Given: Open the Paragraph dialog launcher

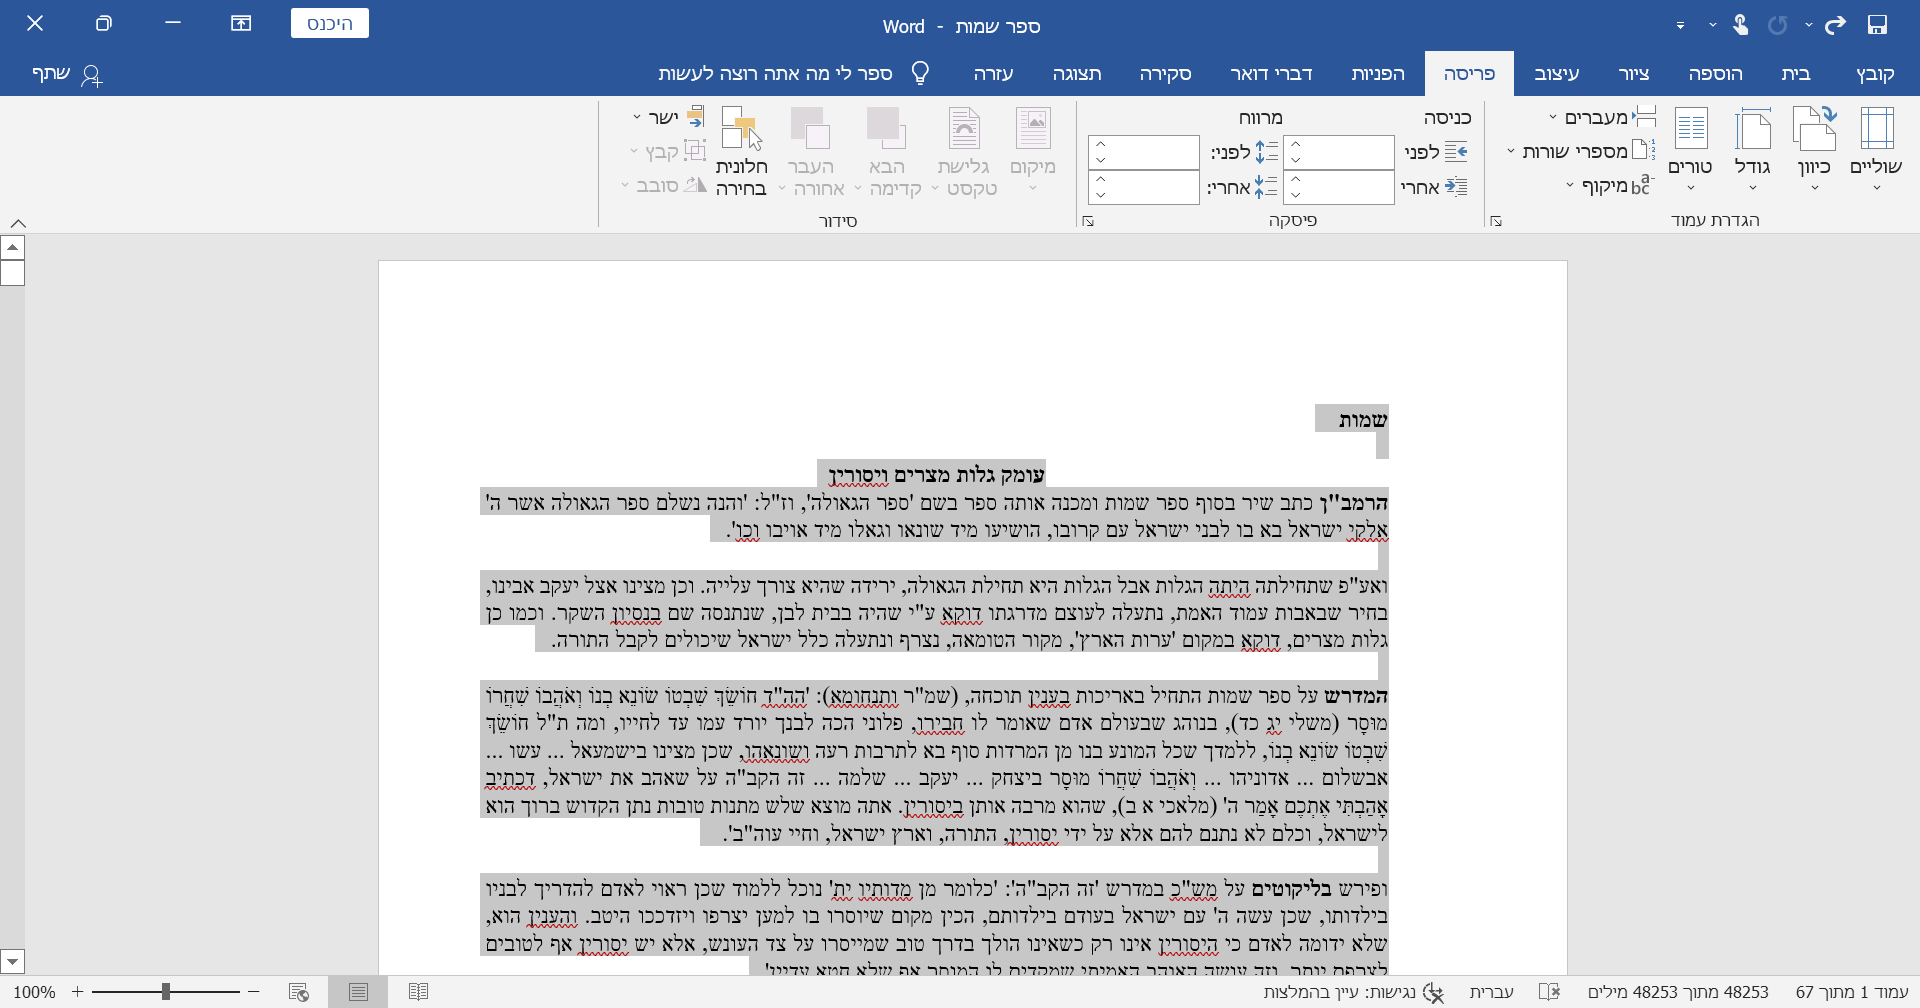Looking at the screenshot, I should coord(1088,221).
